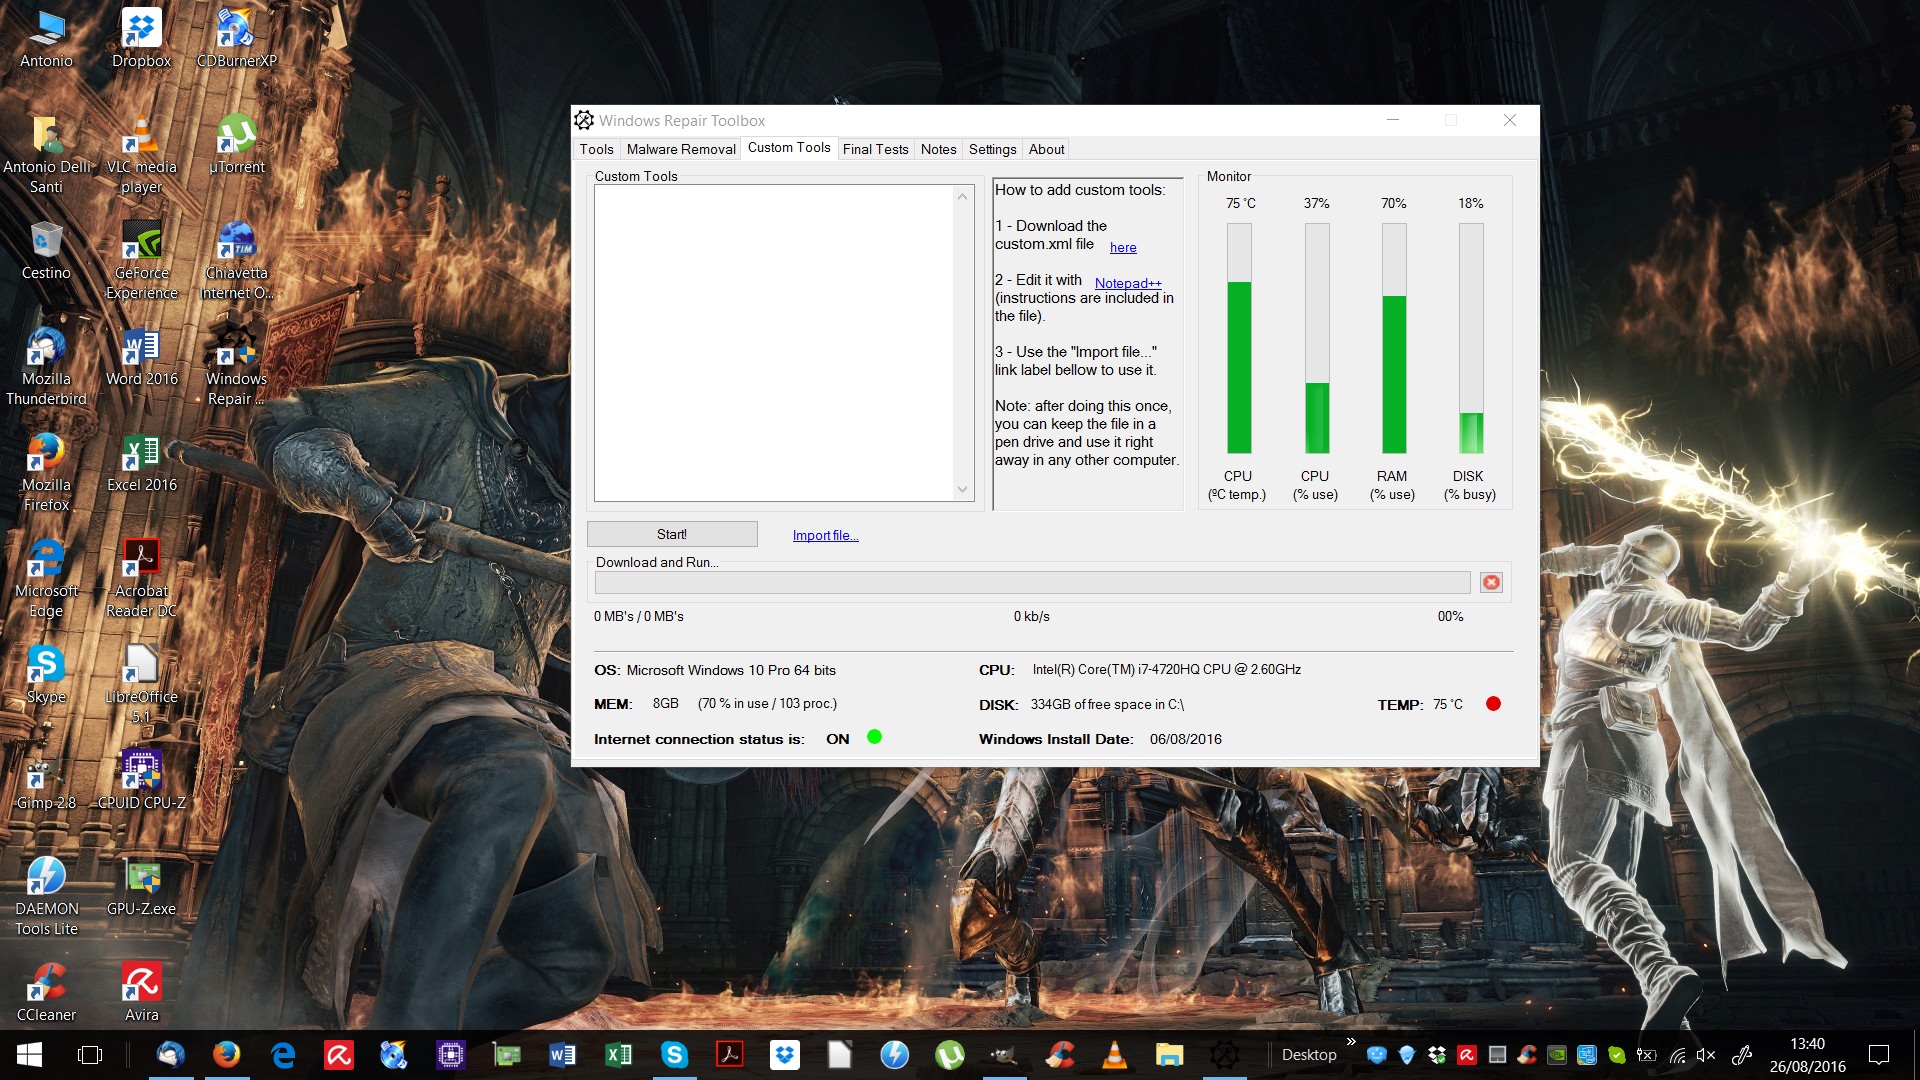This screenshot has height=1080, width=1920.
Task: Open the Action Center notification icon
Action: click(x=1879, y=1055)
